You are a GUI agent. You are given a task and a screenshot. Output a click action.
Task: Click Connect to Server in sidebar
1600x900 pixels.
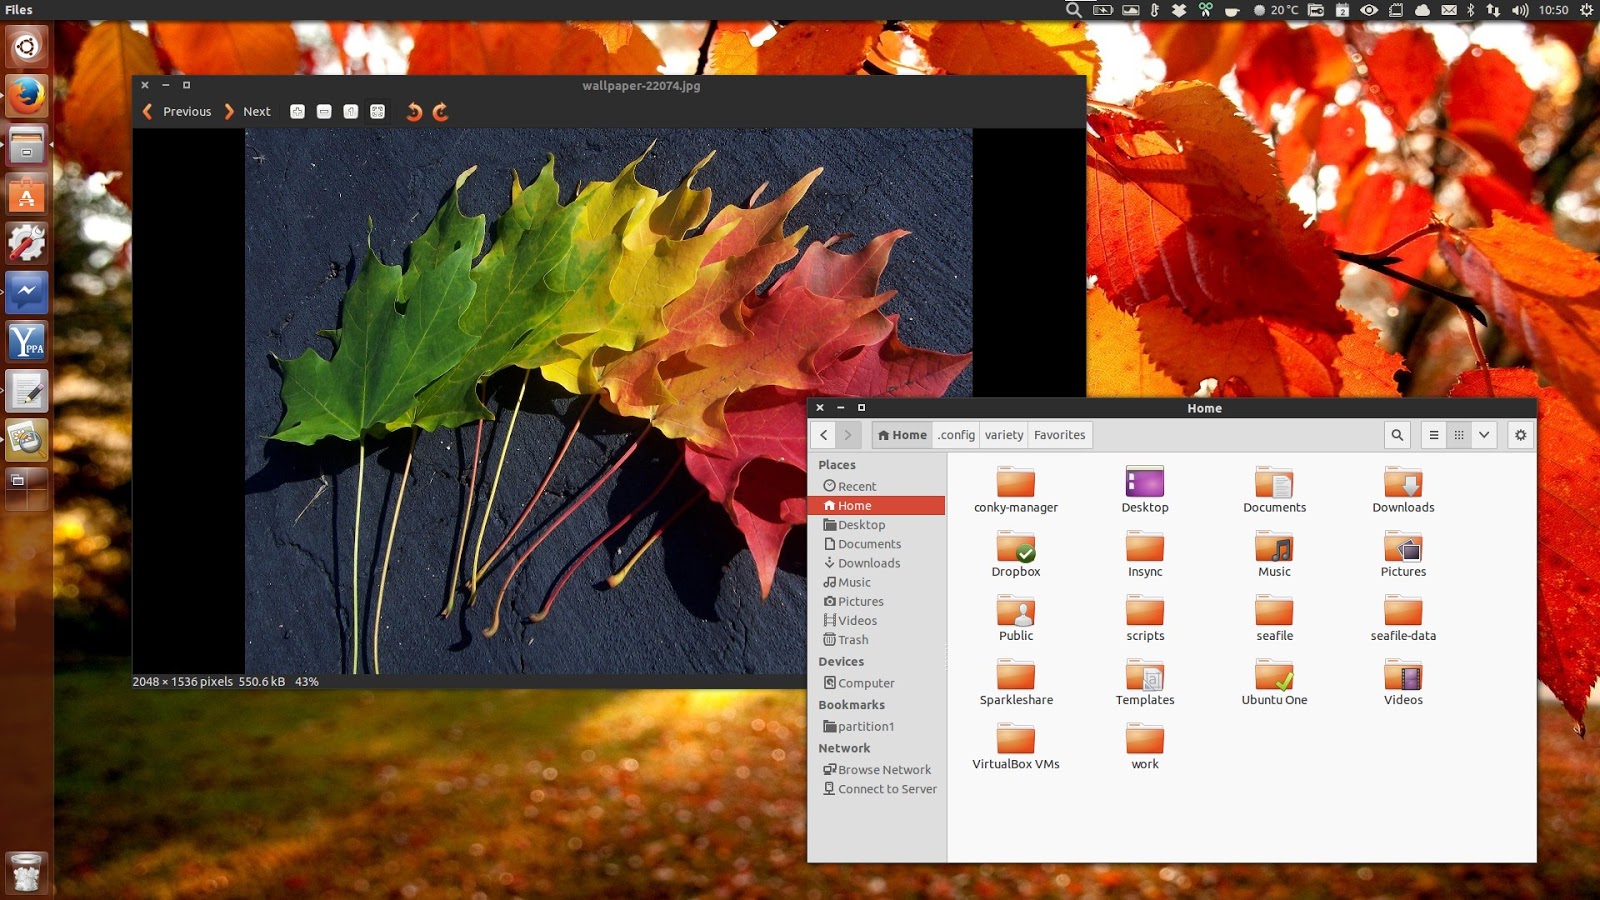(887, 789)
